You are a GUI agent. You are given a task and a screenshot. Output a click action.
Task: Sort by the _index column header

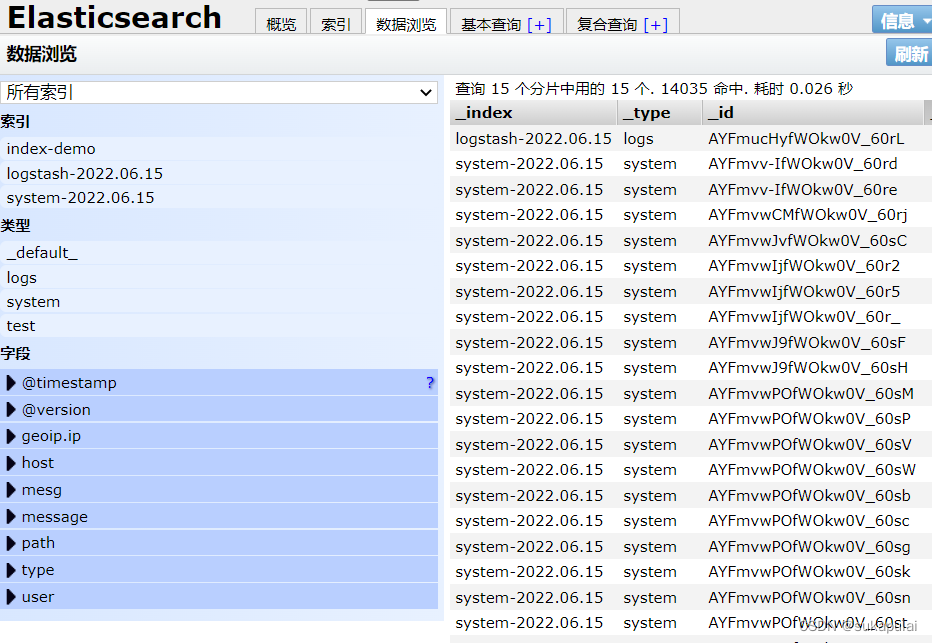pos(533,112)
